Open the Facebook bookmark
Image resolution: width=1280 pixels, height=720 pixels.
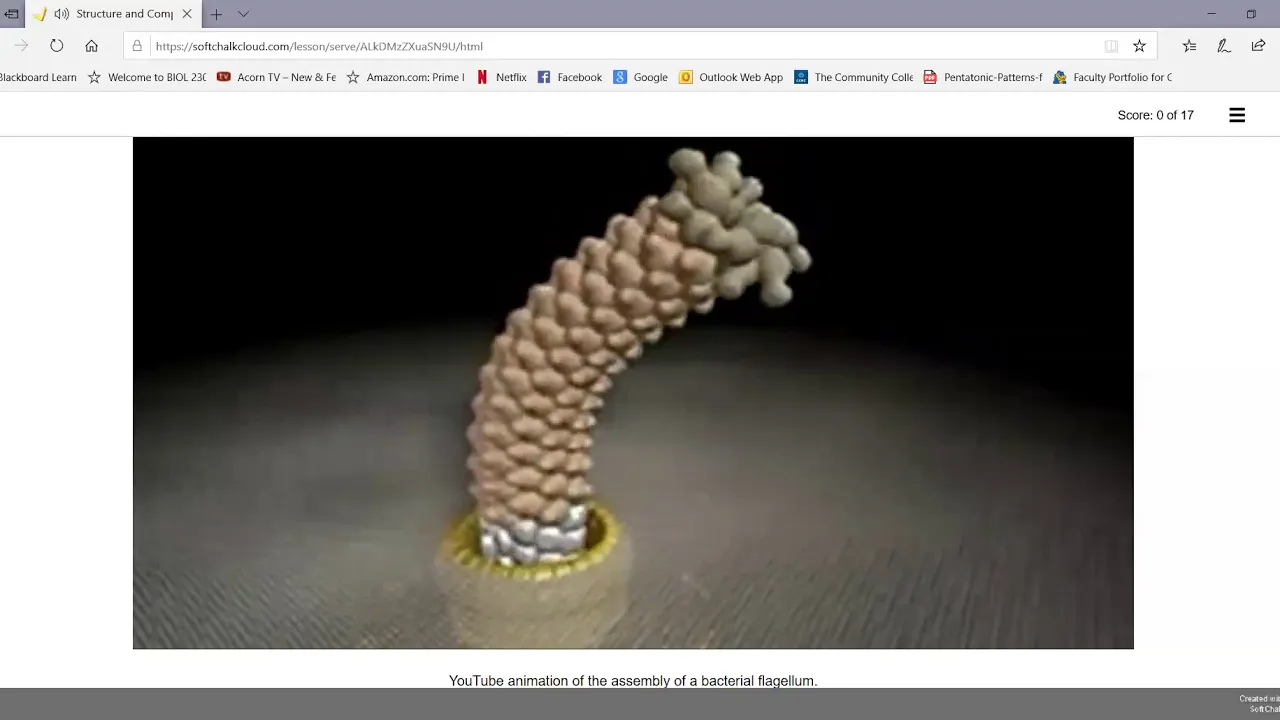point(570,77)
